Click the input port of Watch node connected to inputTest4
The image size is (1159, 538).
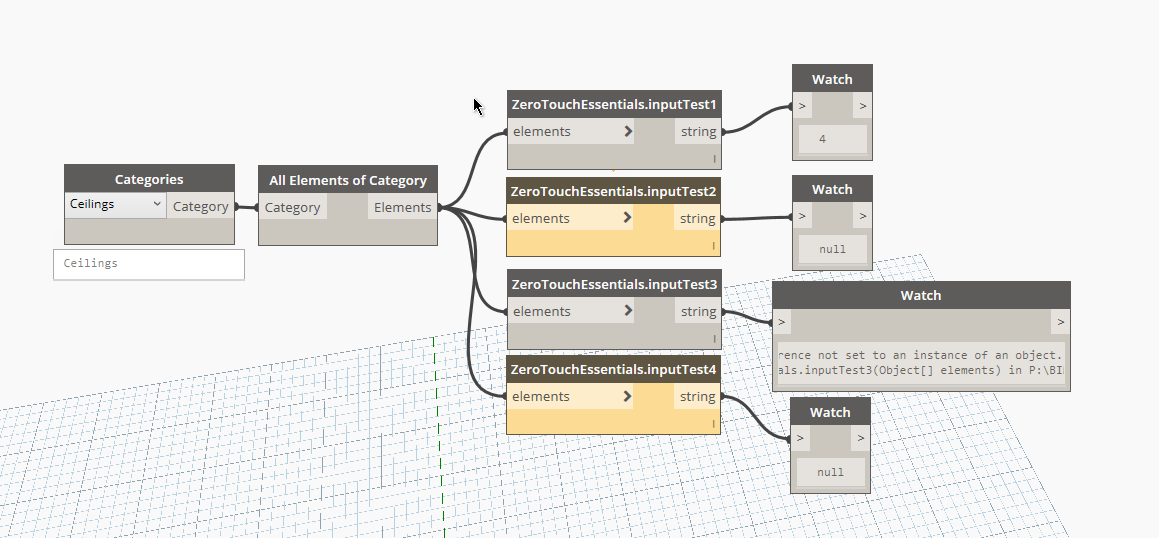coord(801,438)
